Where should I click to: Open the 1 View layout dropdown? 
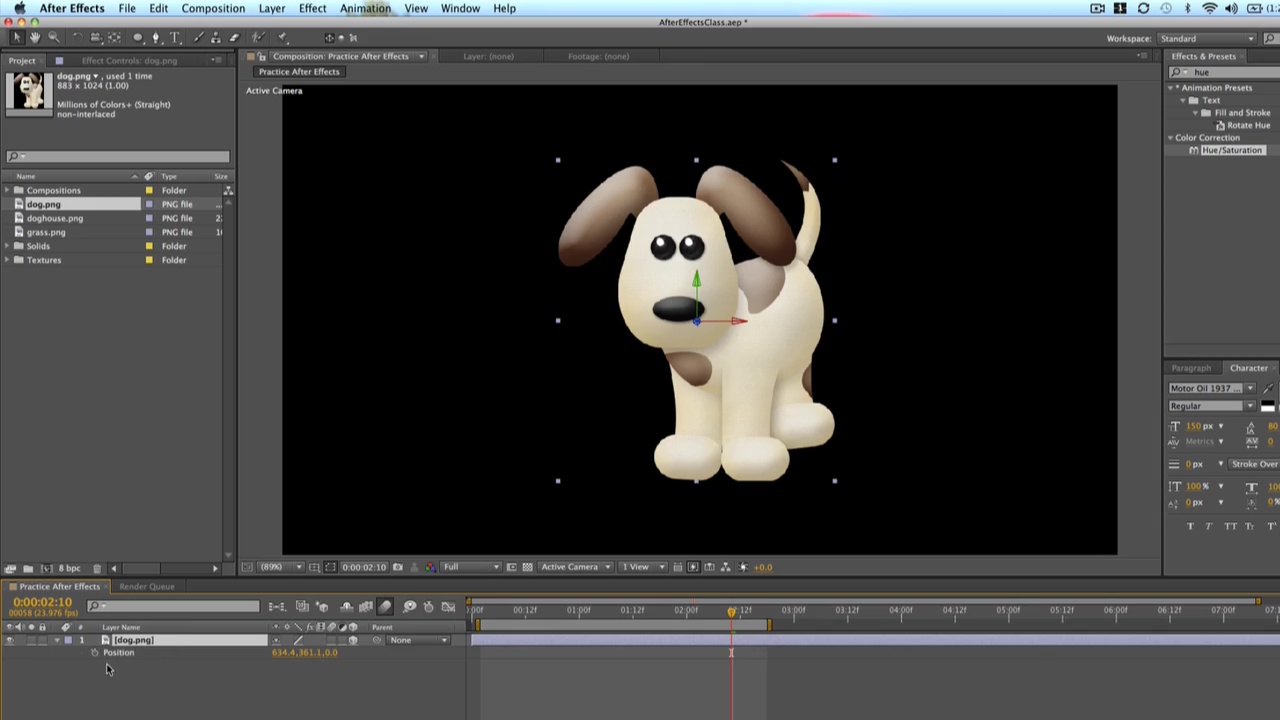(642, 568)
